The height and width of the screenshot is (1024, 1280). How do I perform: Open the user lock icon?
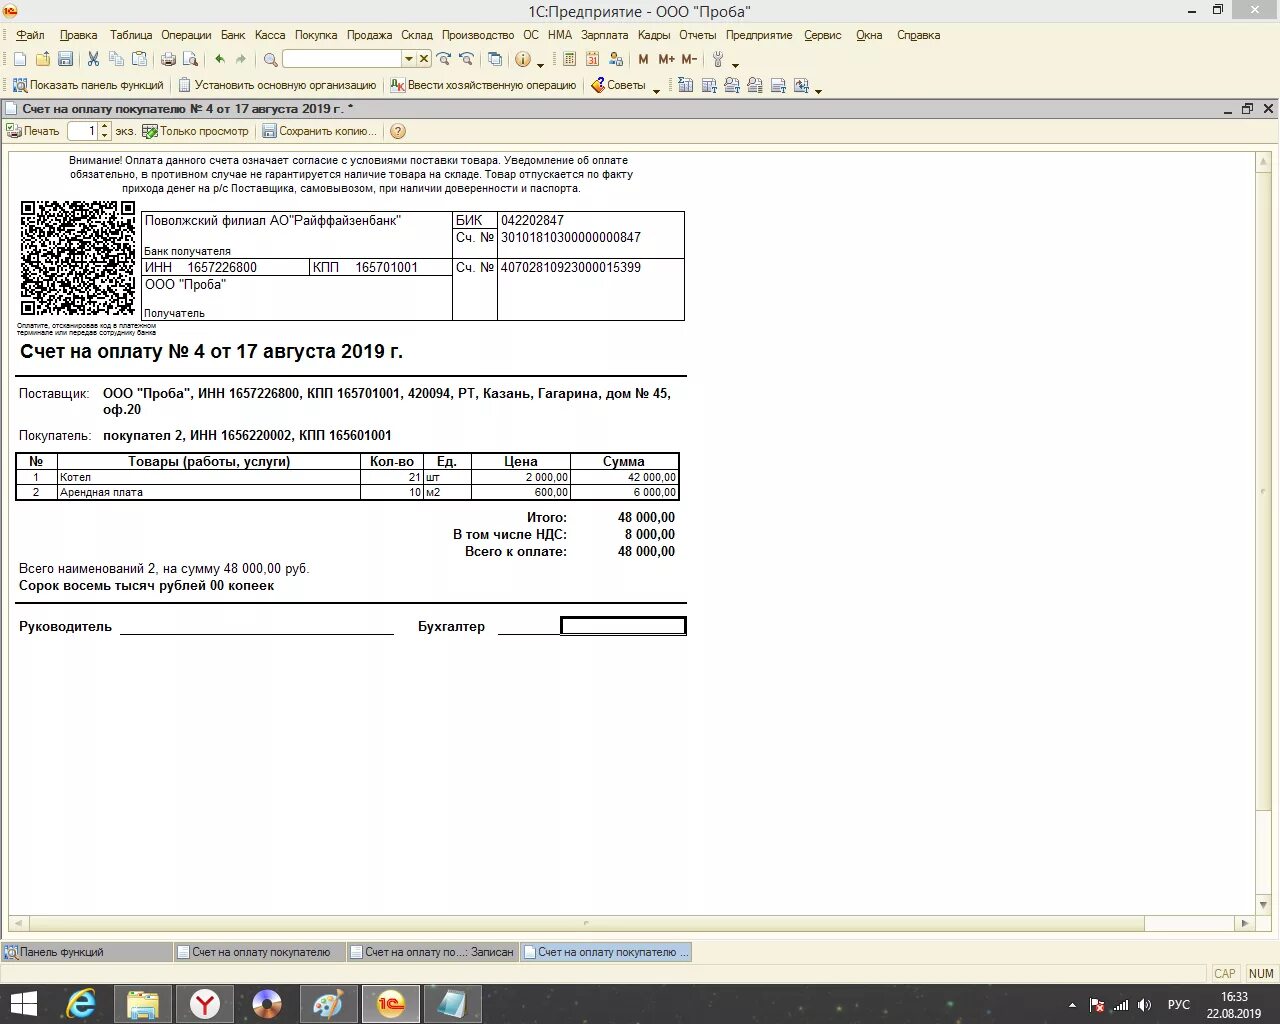click(x=616, y=60)
